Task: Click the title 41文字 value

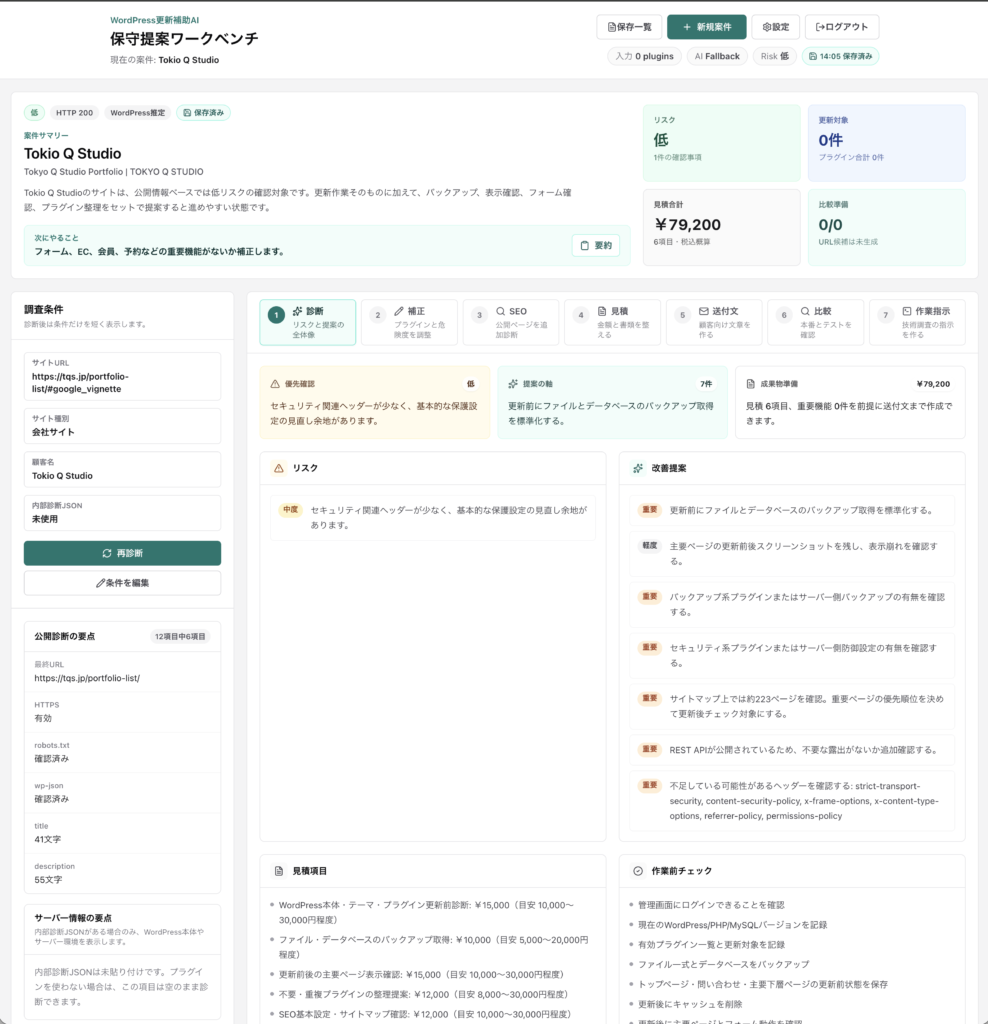Action: click(47, 839)
